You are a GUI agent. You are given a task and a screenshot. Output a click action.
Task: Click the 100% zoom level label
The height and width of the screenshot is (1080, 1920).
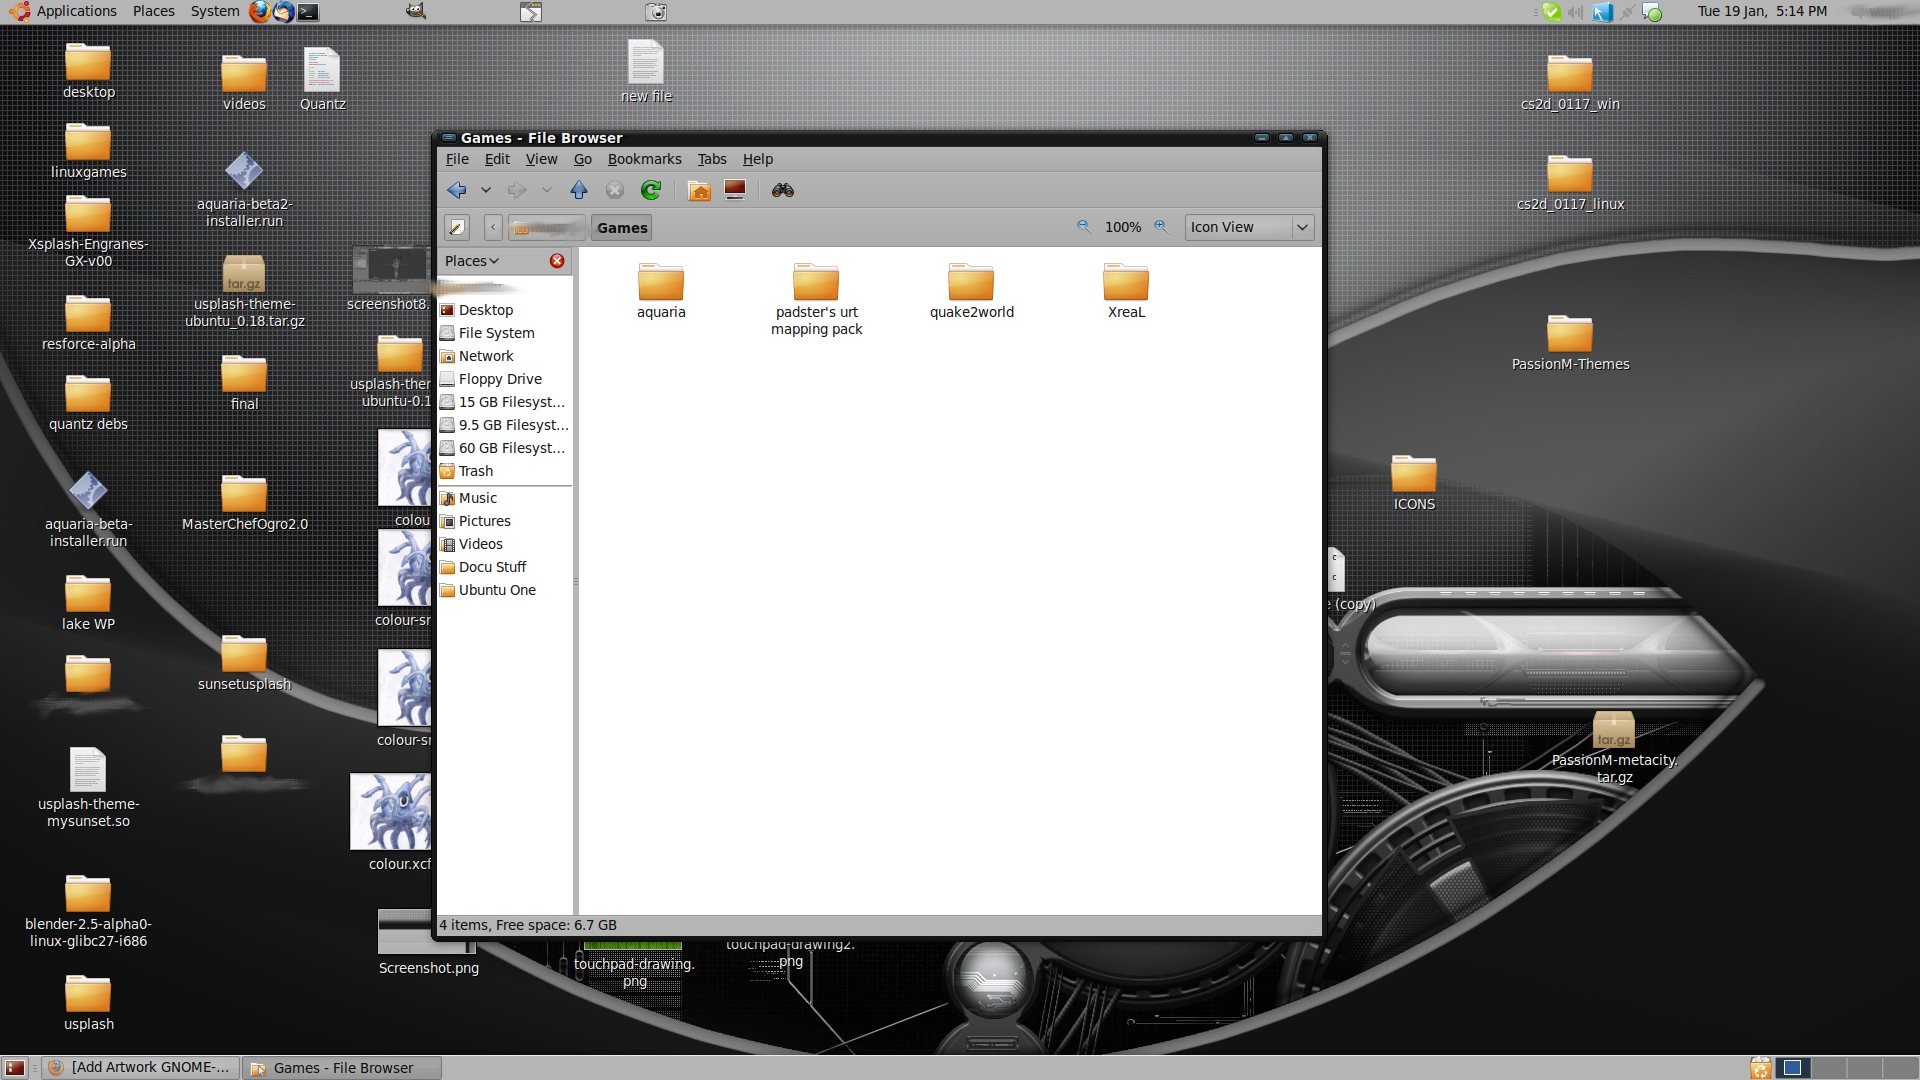click(1123, 228)
